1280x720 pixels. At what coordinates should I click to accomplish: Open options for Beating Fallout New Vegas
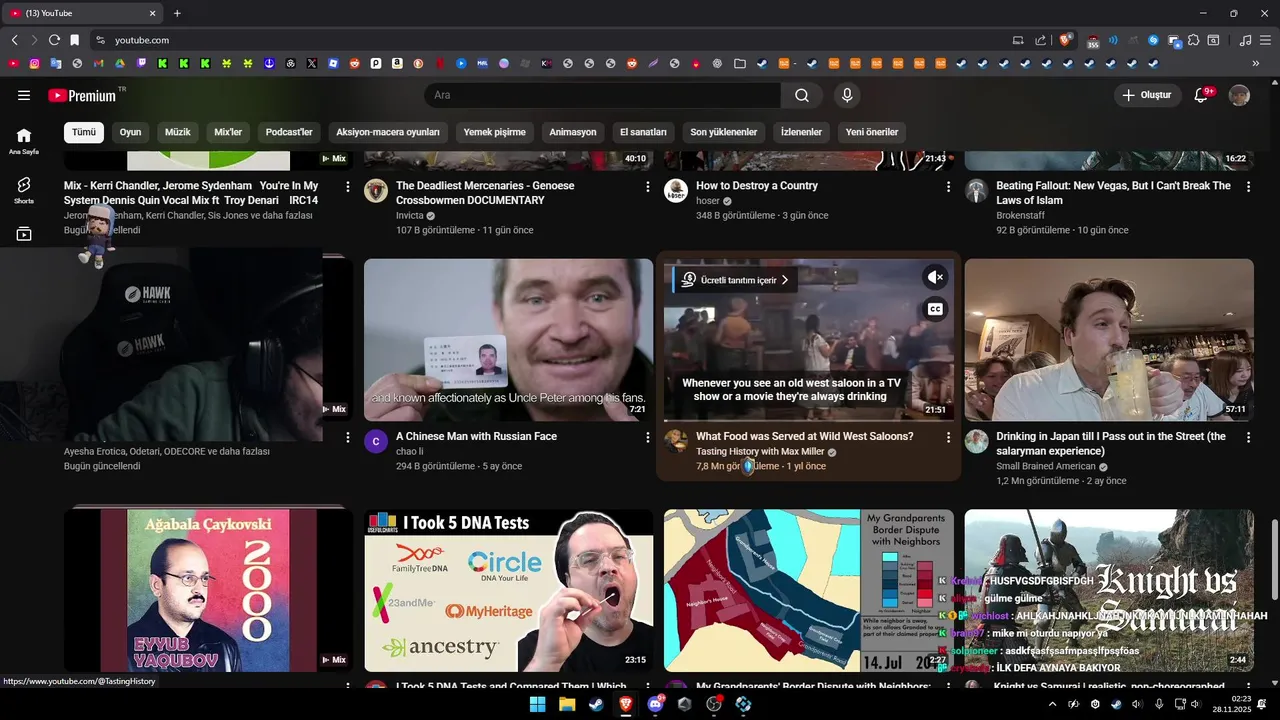(1248, 187)
